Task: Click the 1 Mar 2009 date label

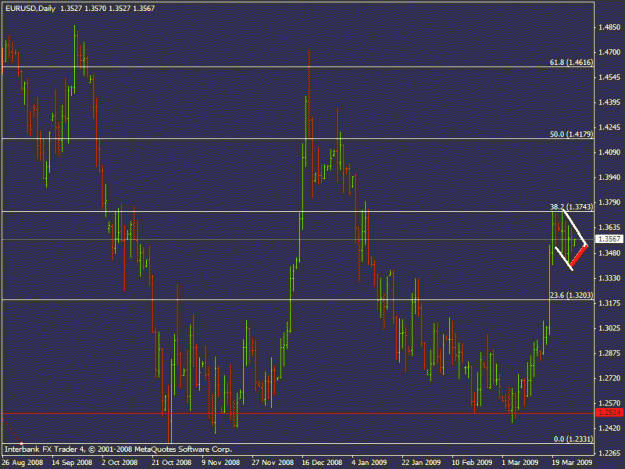Action: coord(520,463)
